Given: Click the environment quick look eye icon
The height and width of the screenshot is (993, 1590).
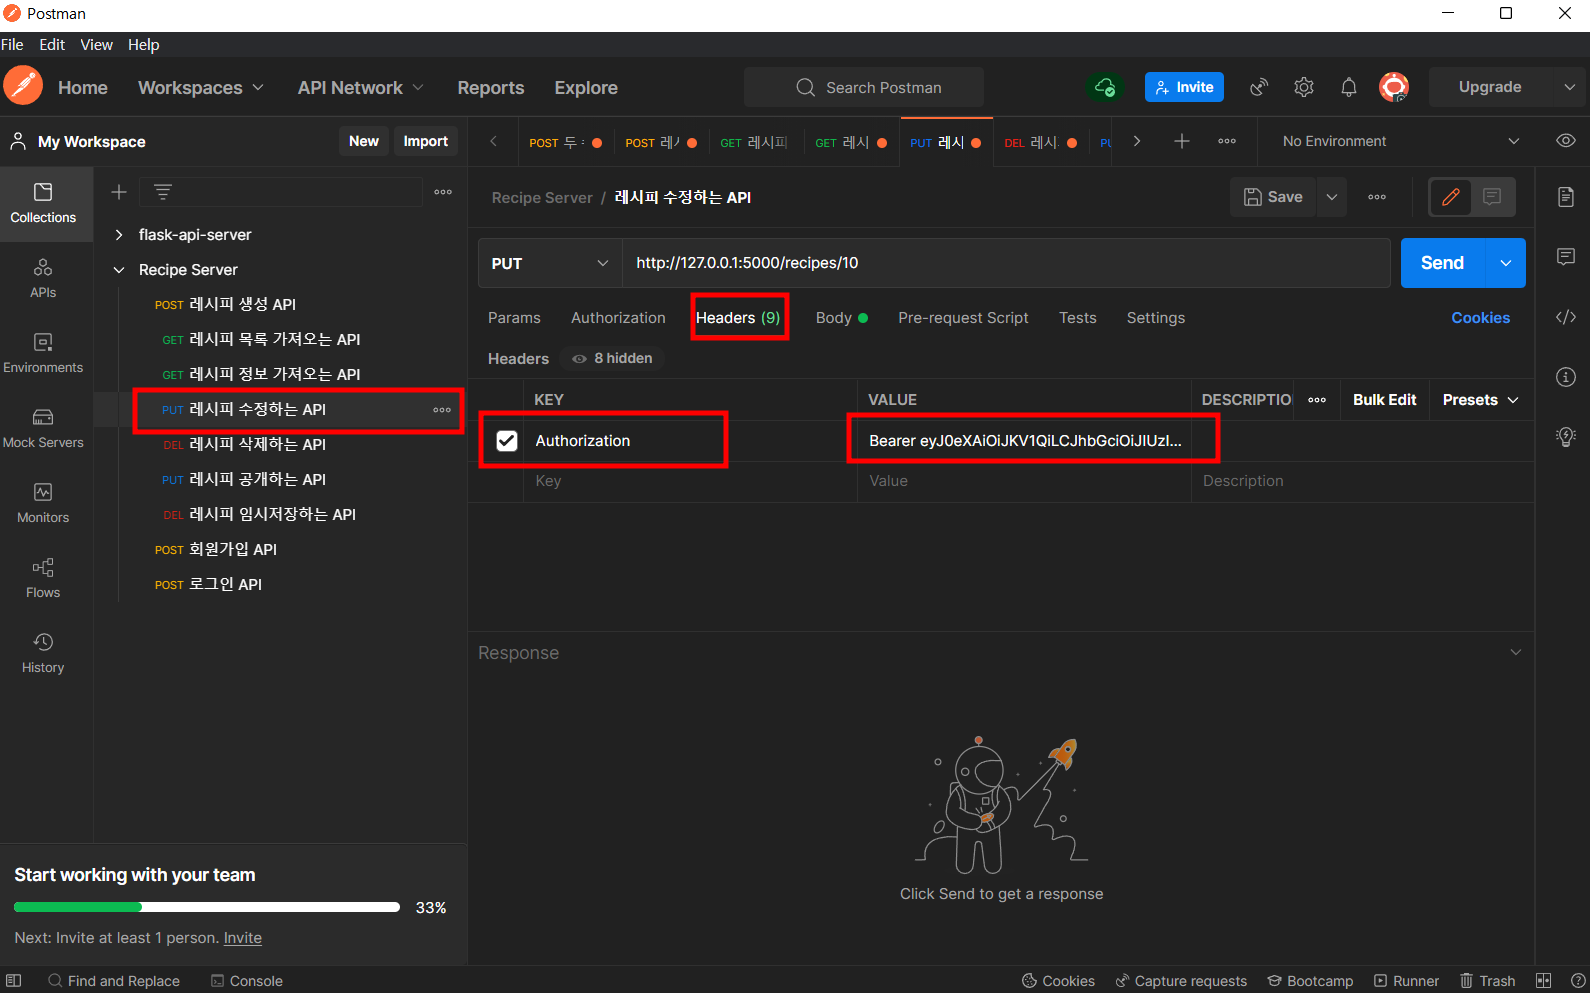Looking at the screenshot, I should [x=1566, y=141].
